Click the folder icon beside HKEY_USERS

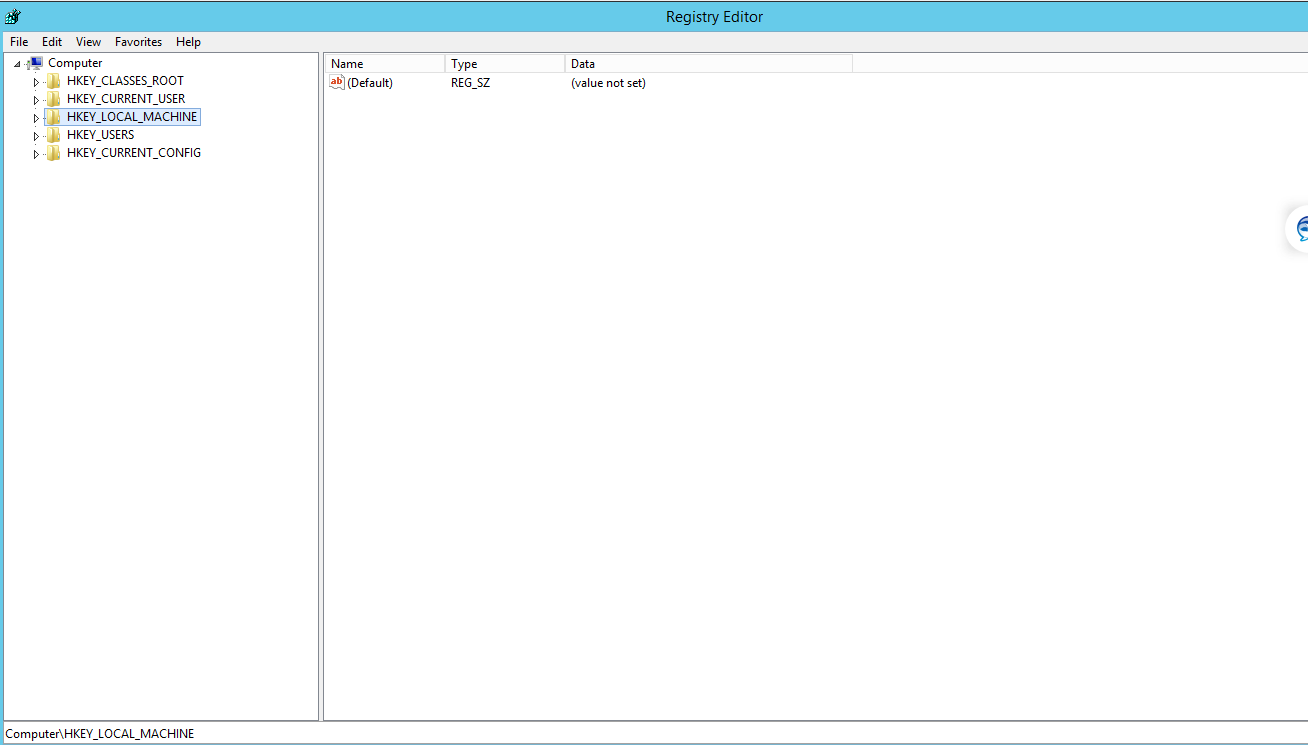point(53,134)
